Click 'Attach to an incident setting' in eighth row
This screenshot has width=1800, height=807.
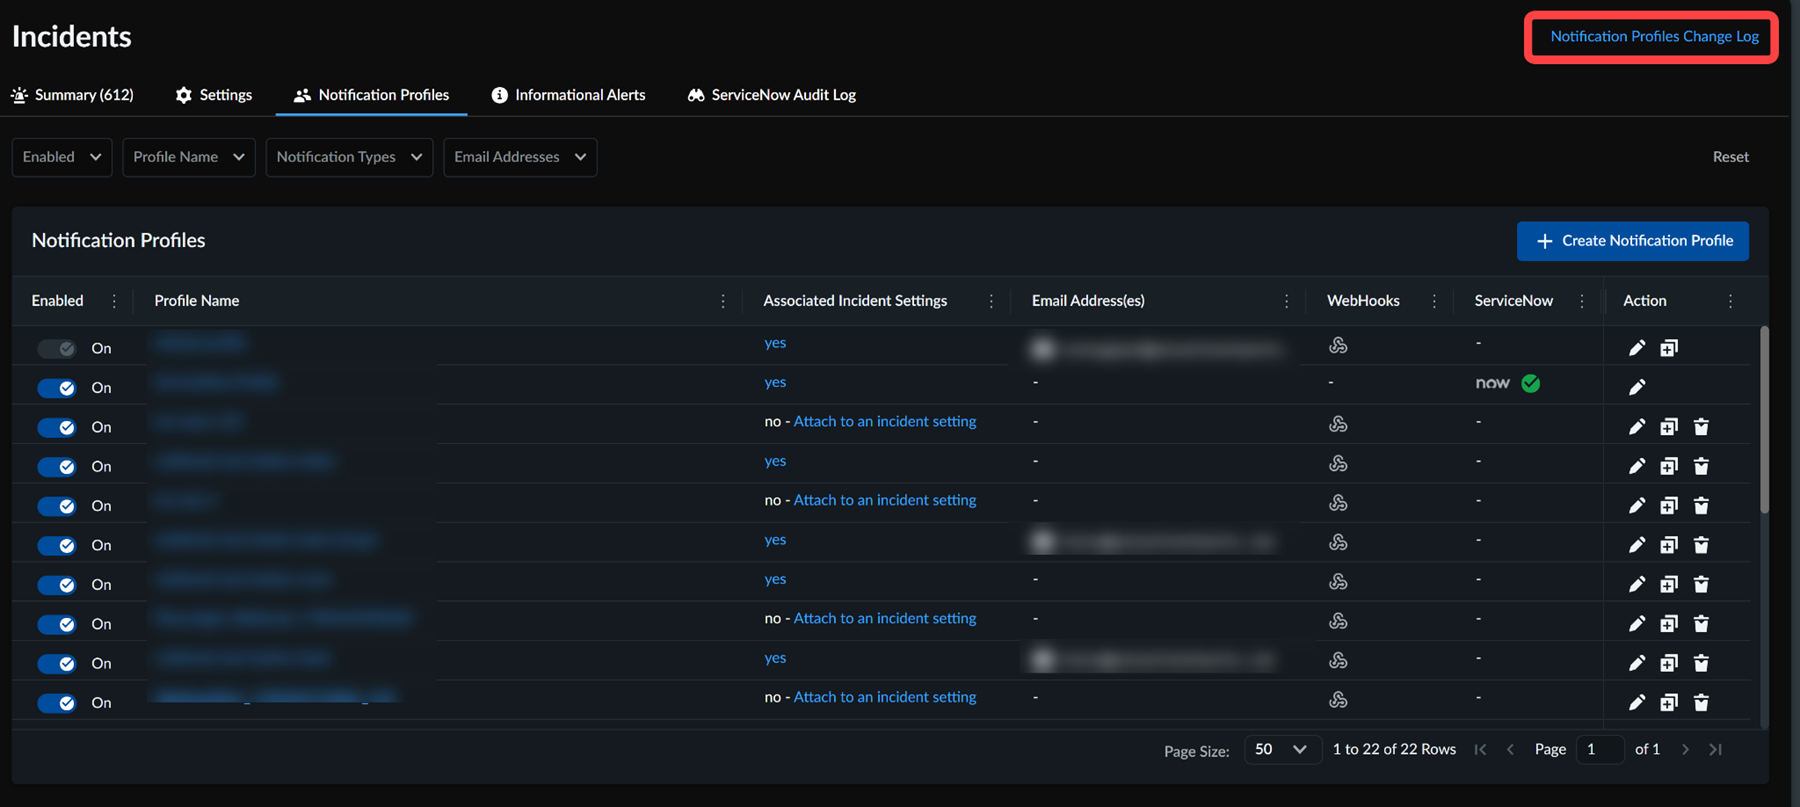(x=885, y=618)
